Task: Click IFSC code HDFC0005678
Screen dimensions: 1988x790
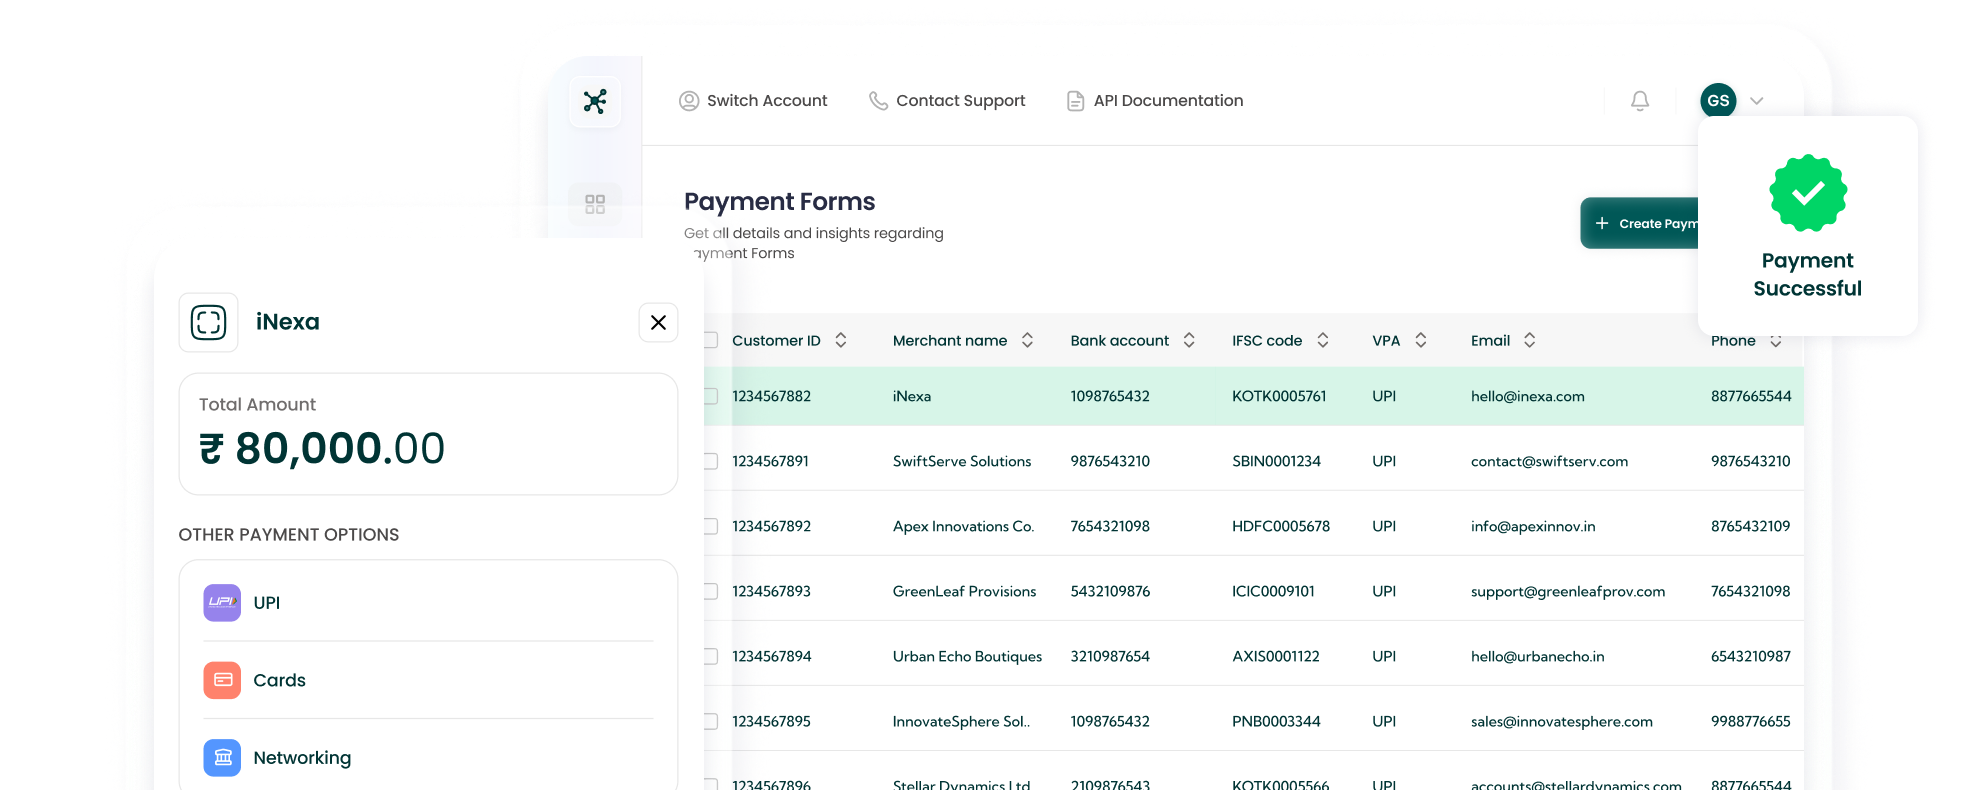Action: point(1281,527)
